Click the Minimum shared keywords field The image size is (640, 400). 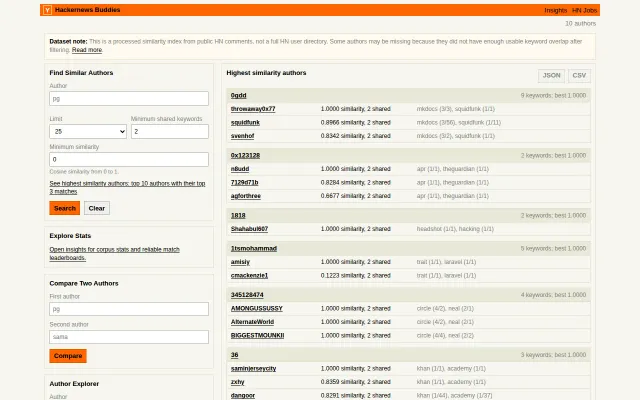pyautogui.click(x=170, y=131)
